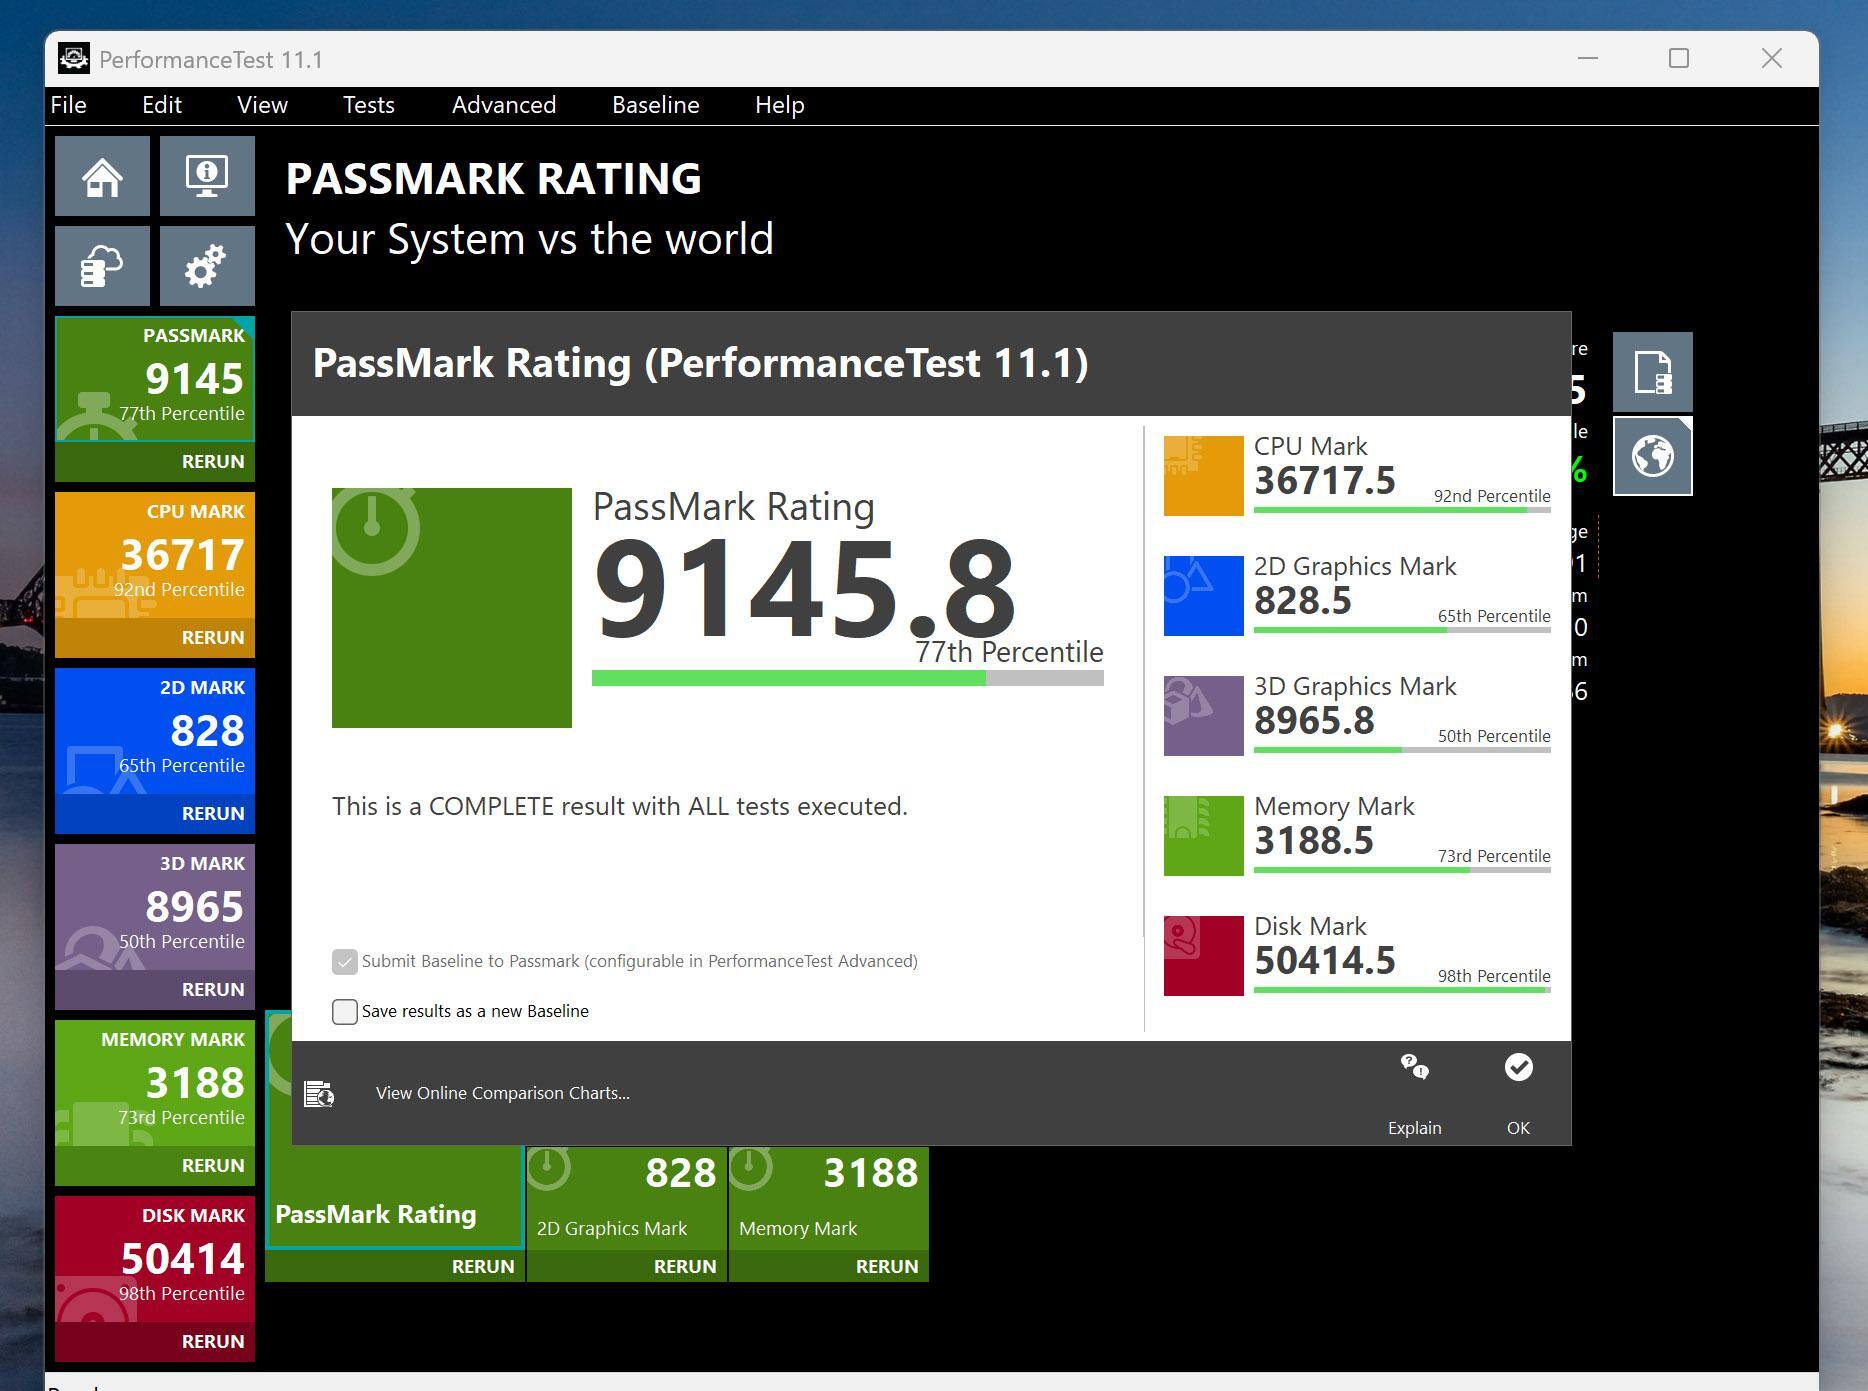Select the CPU MARK 36717 sidebar tile
This screenshot has width=1868, height=1391.
point(155,555)
